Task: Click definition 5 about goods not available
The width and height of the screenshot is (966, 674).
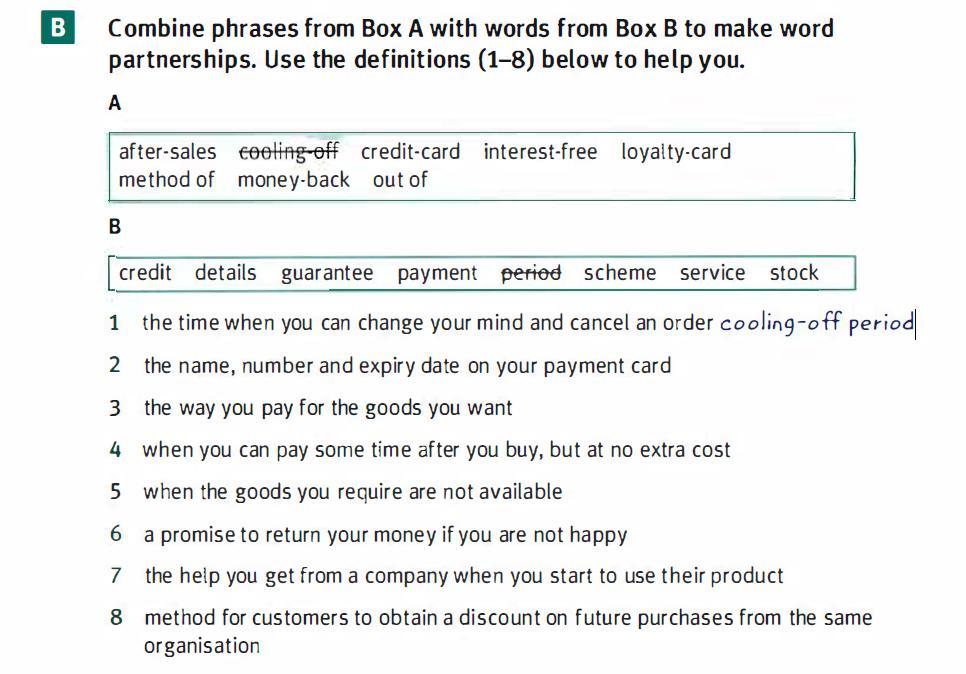Action: point(352,492)
